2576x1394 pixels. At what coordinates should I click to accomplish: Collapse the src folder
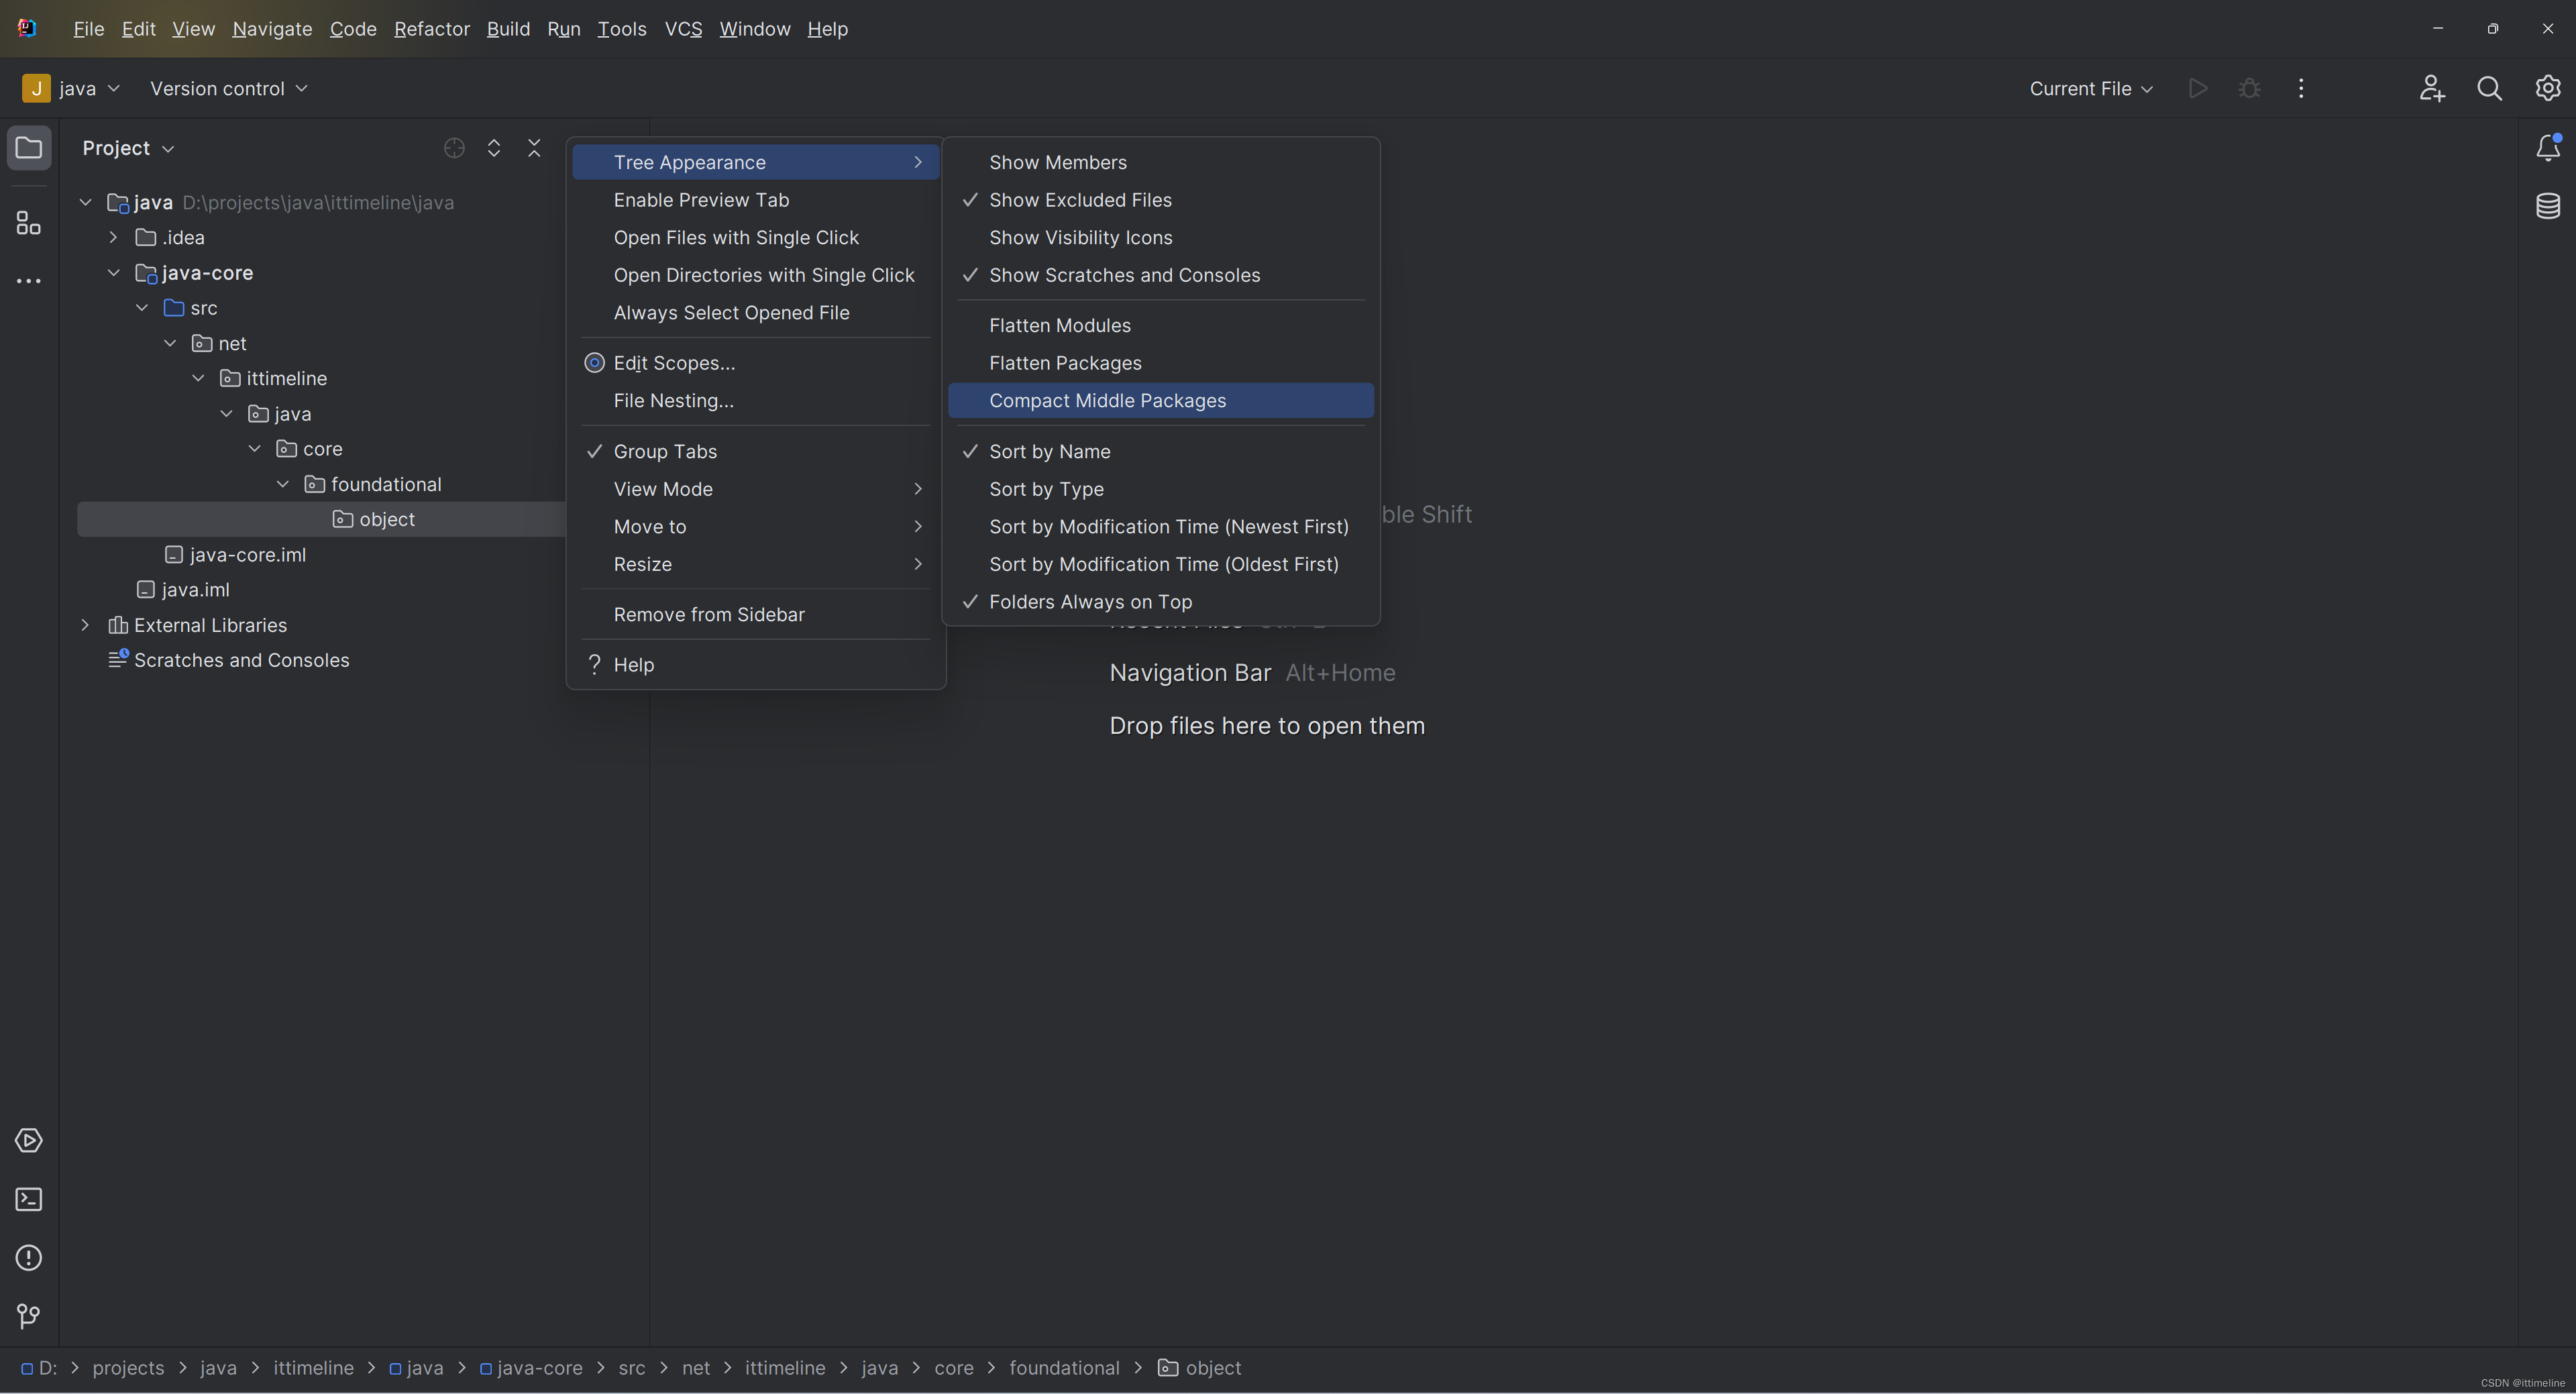142,308
